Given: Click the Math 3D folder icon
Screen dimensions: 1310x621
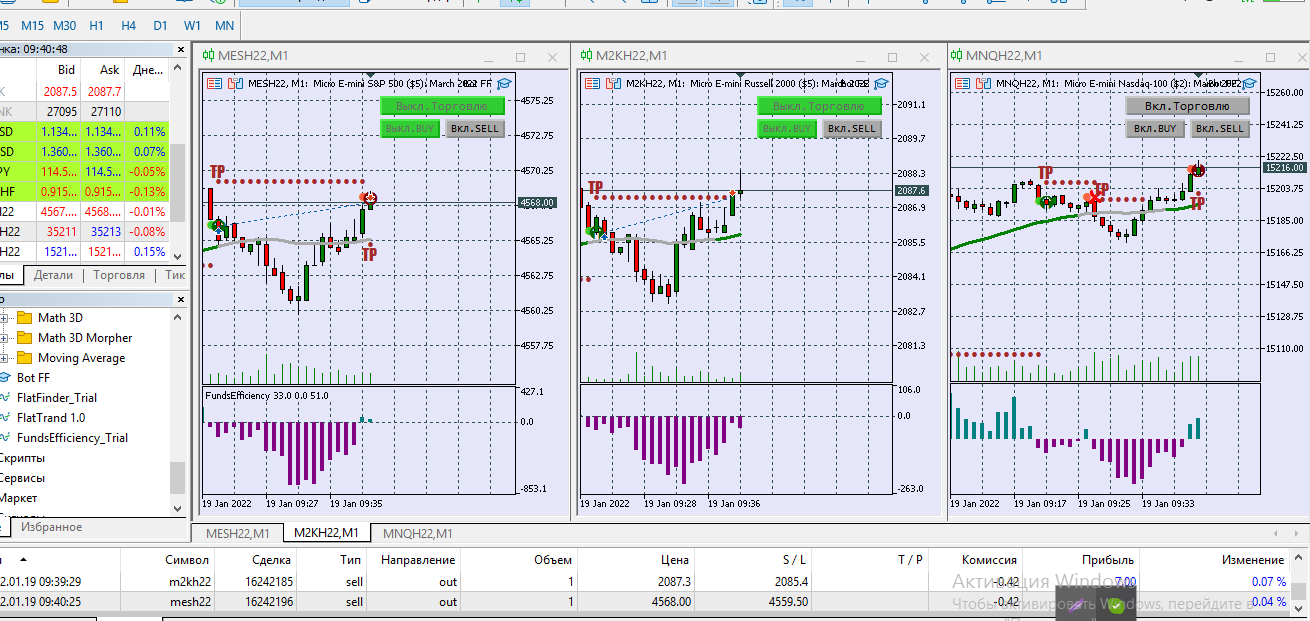Looking at the screenshot, I should (x=25, y=318).
